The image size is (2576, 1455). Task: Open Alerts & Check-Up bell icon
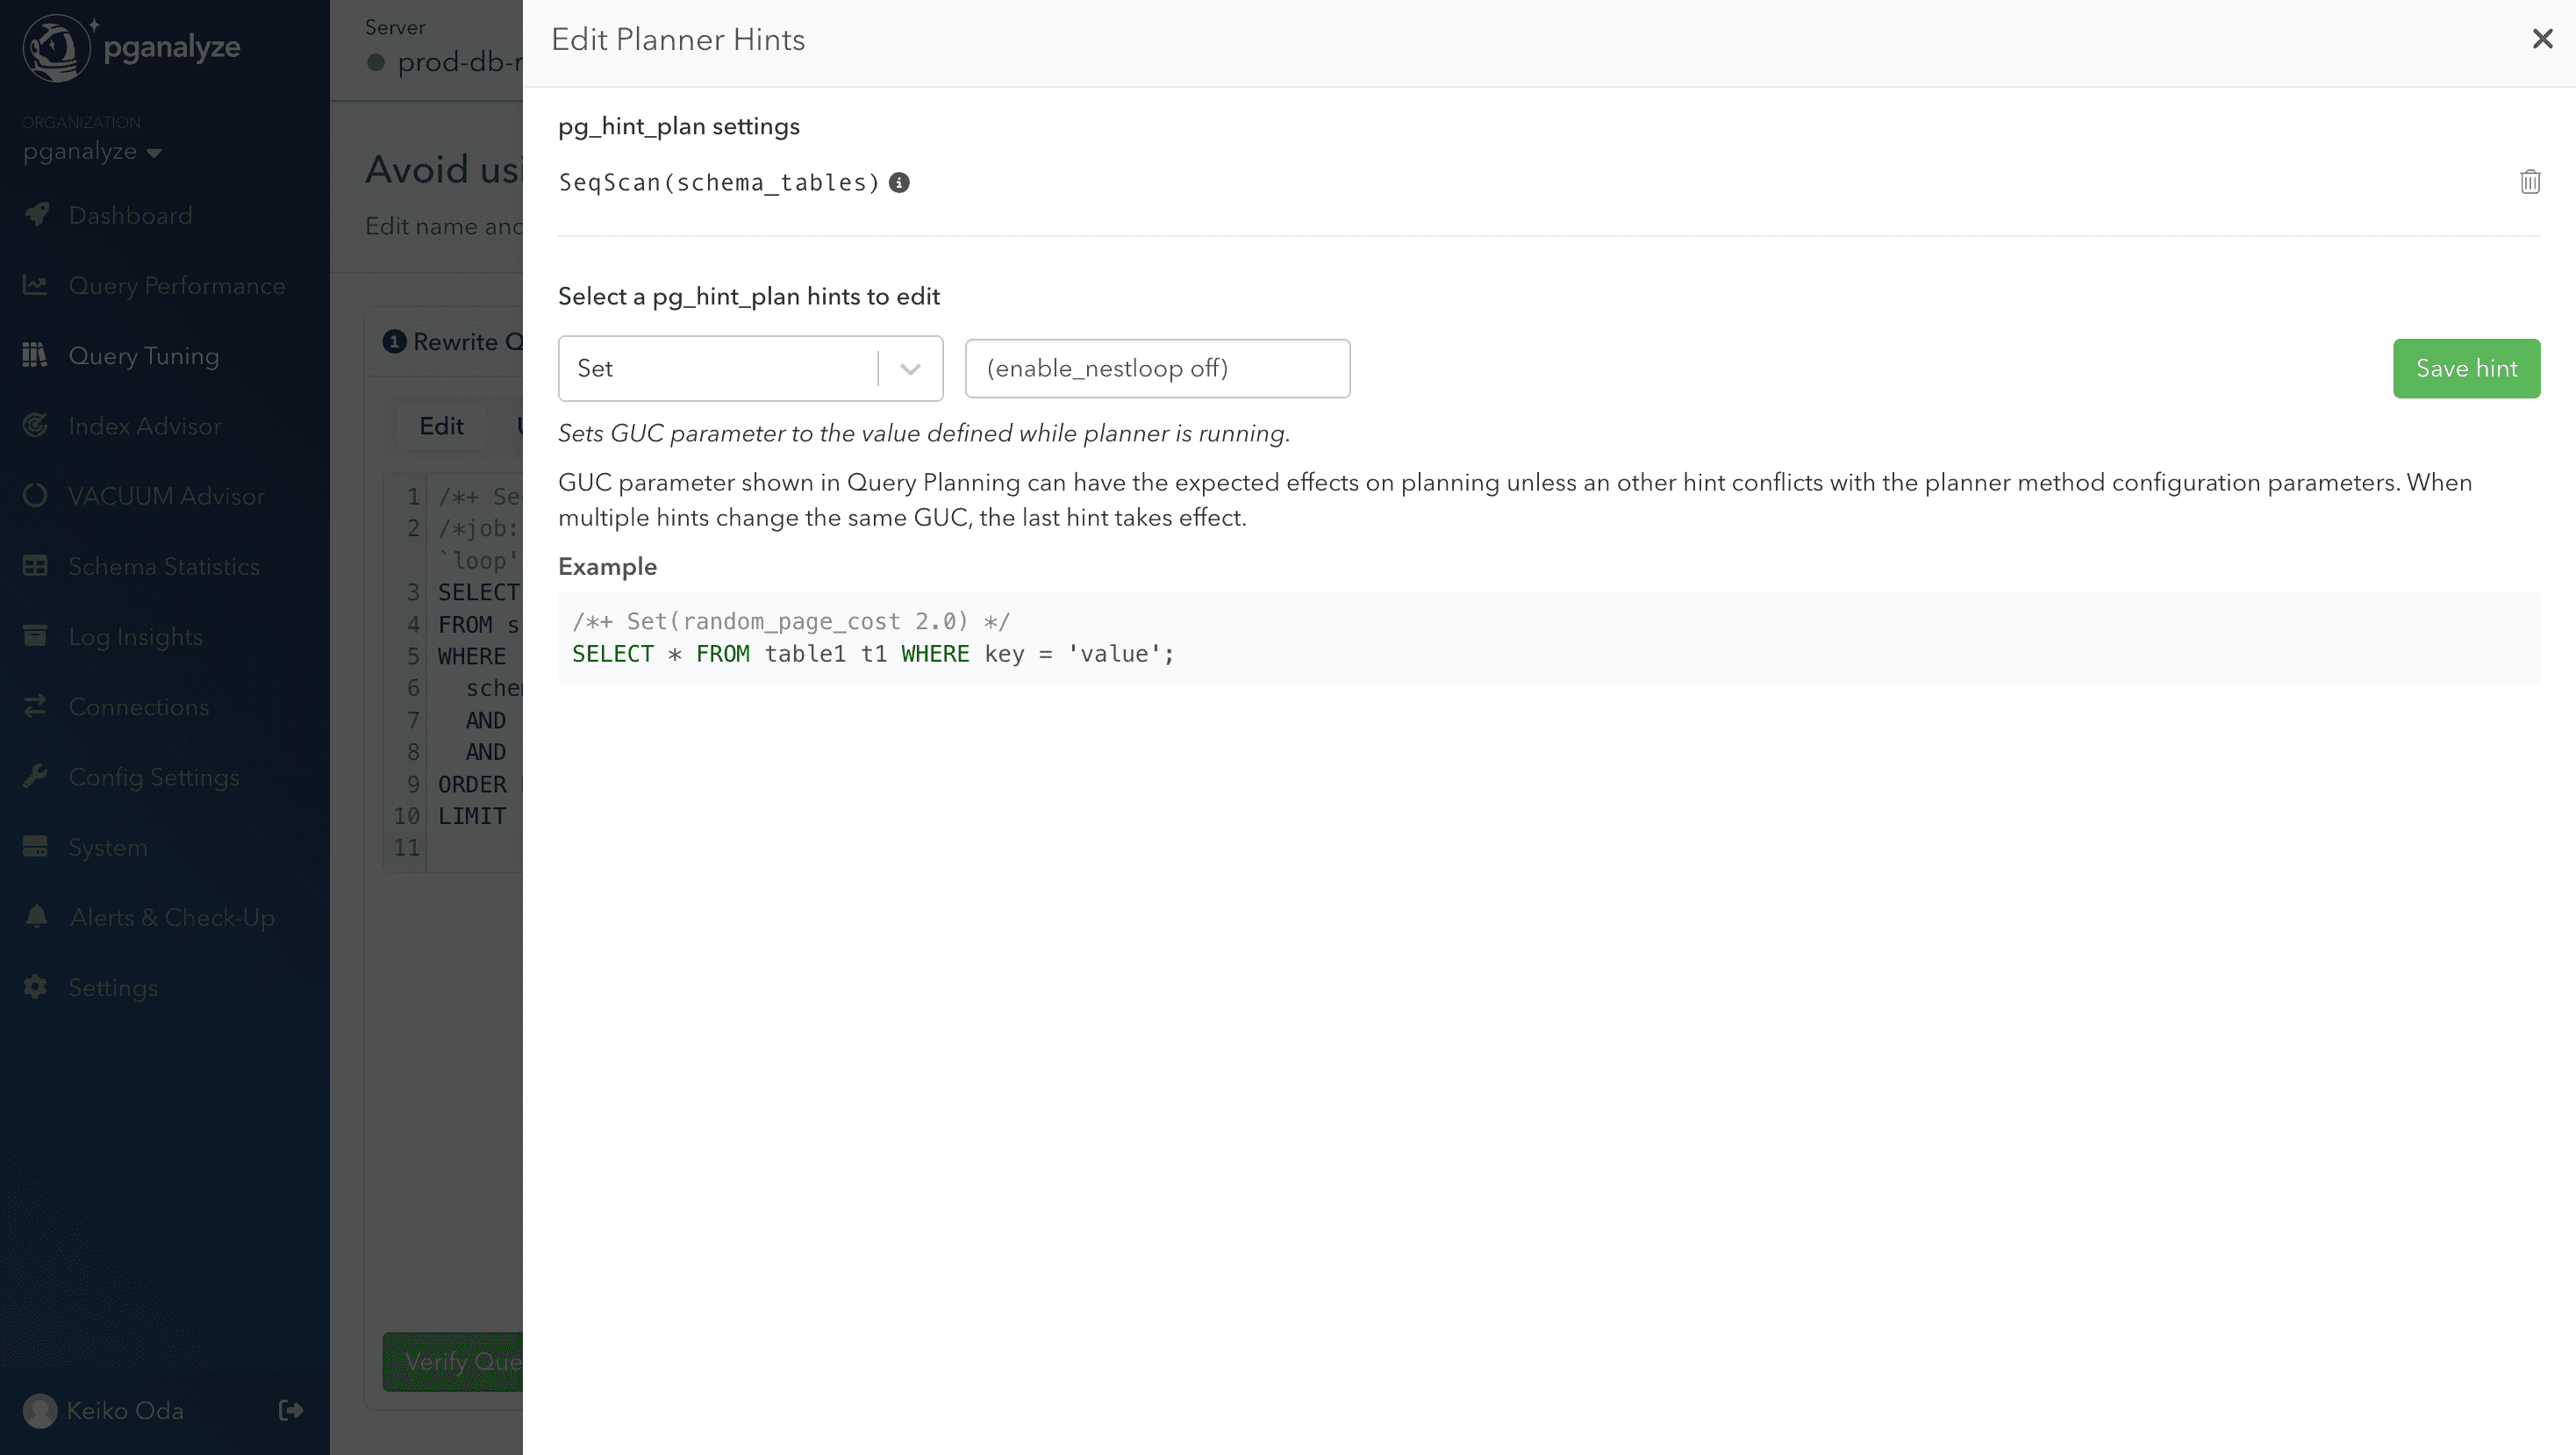[36, 917]
